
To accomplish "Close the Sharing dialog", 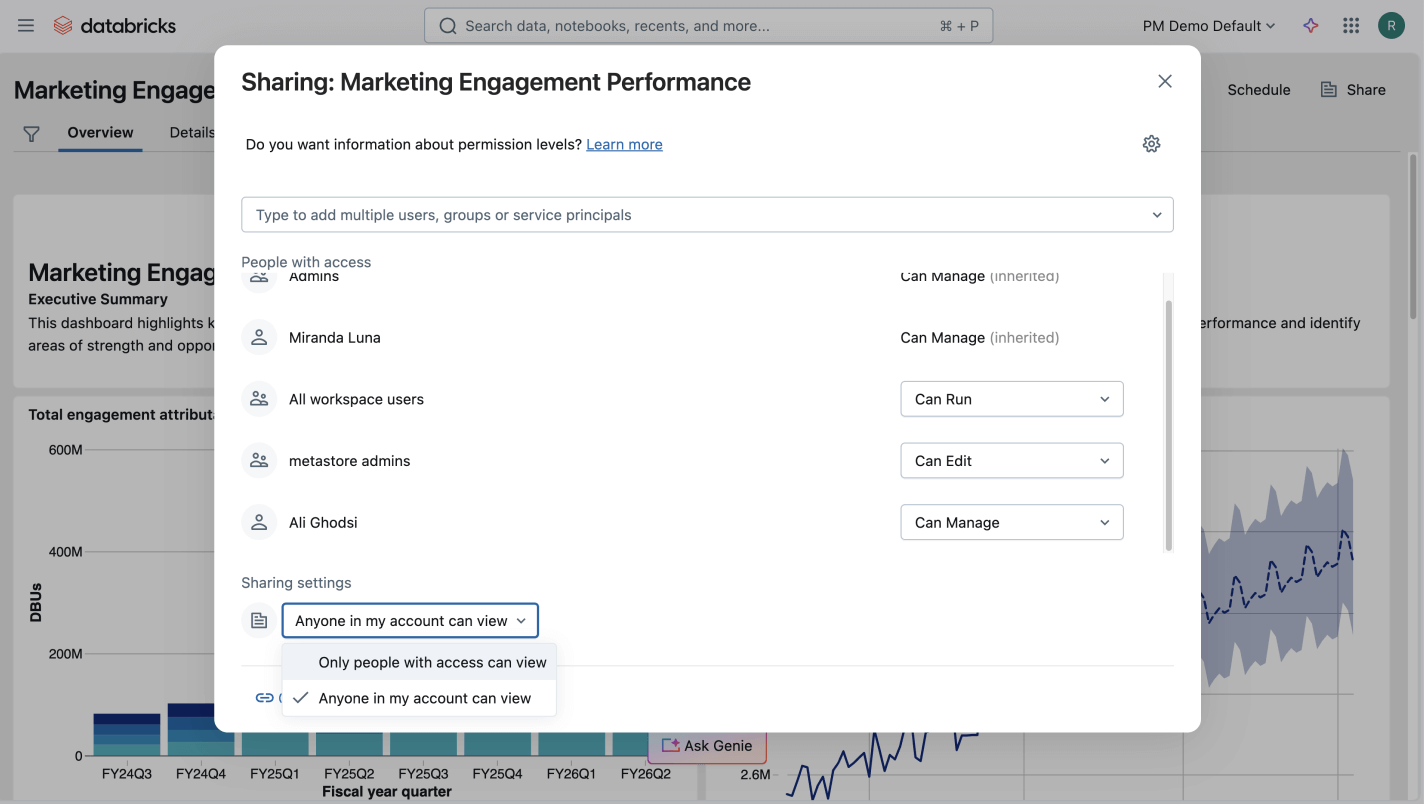I will click(1164, 82).
